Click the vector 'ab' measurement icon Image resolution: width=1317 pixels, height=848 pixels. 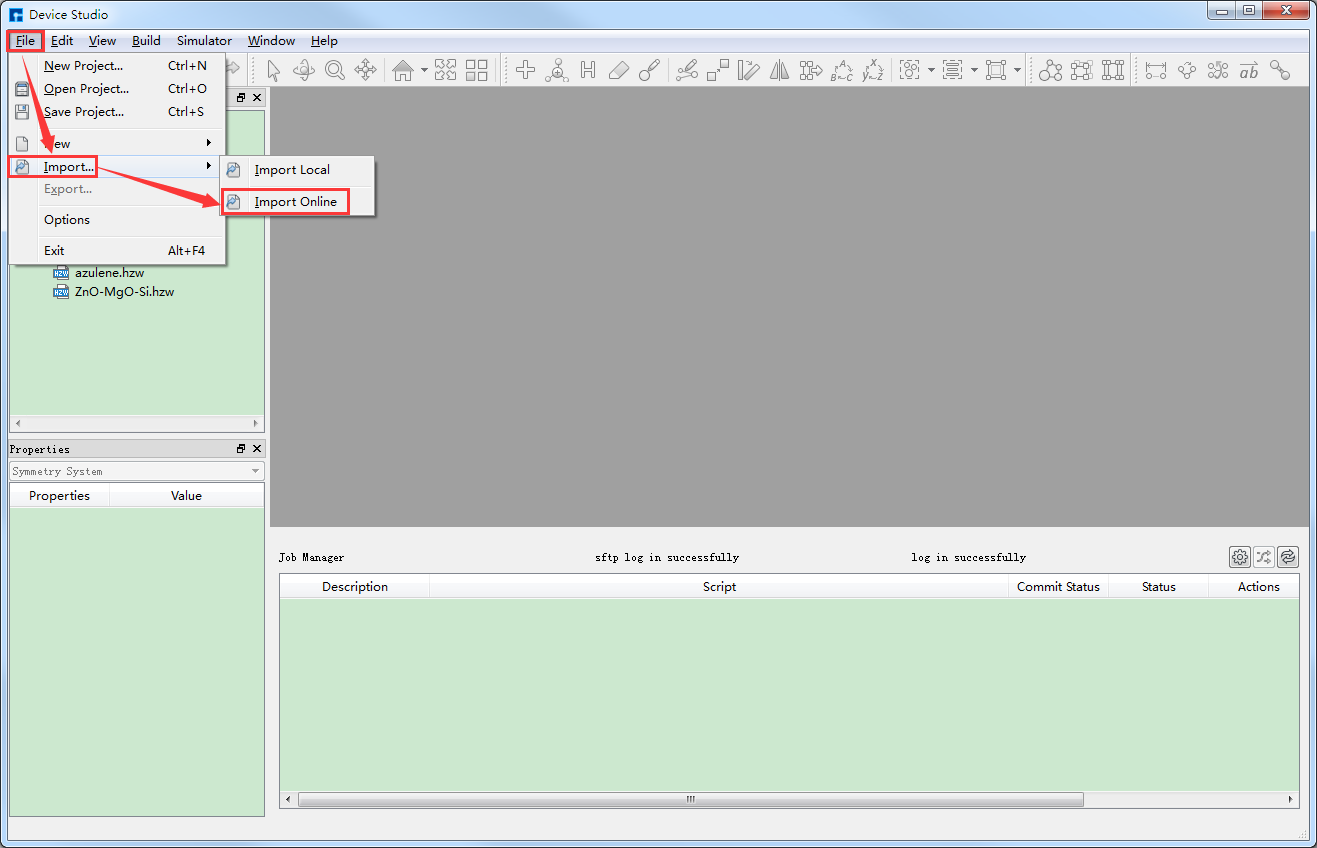[x=1249, y=70]
